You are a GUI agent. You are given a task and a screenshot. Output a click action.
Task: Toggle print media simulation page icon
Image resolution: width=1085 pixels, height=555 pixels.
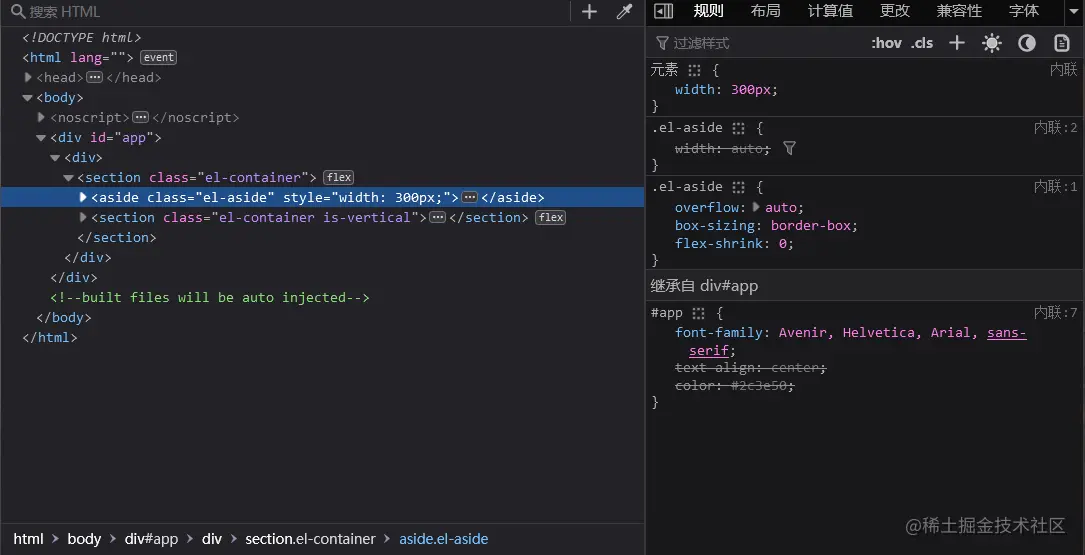point(1061,43)
